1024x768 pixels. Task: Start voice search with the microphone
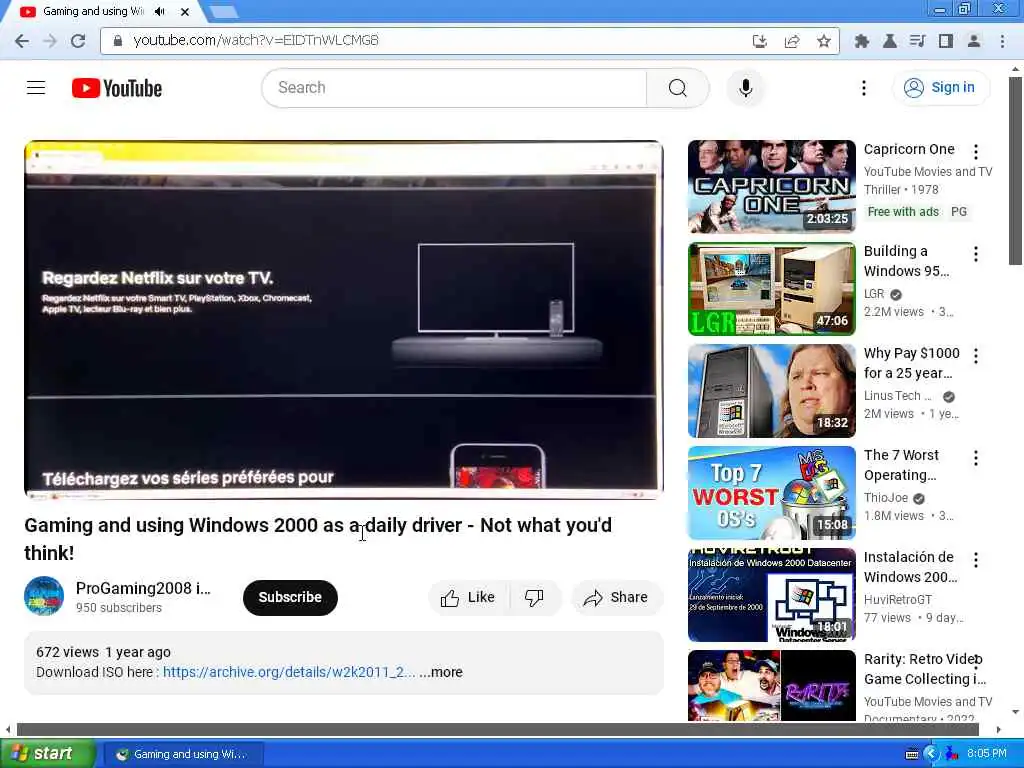pyautogui.click(x=745, y=88)
